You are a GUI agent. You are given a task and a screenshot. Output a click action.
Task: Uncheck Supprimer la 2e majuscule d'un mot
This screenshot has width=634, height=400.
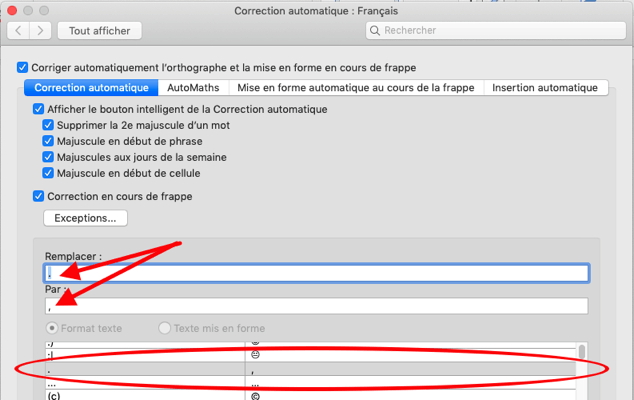tap(48, 125)
